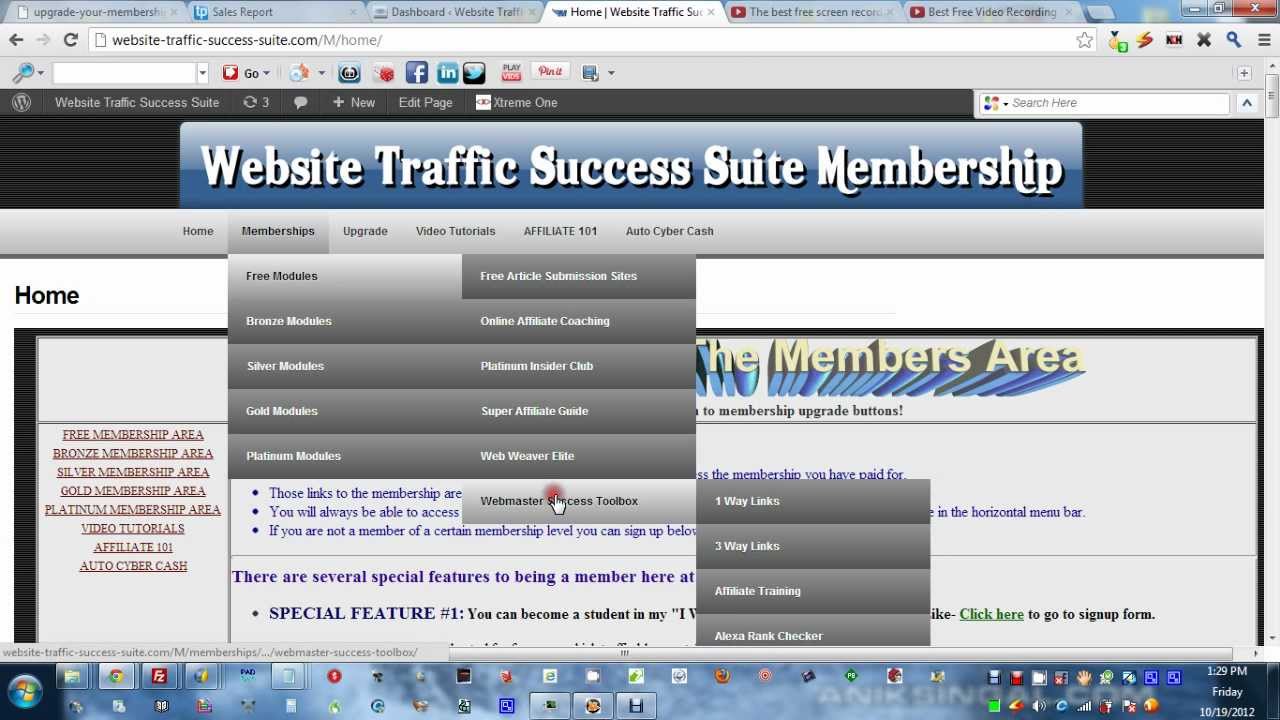This screenshot has width=1280, height=720.
Task: Expand the toolbar search box dropdown arrow
Action: pyautogui.click(x=202, y=73)
